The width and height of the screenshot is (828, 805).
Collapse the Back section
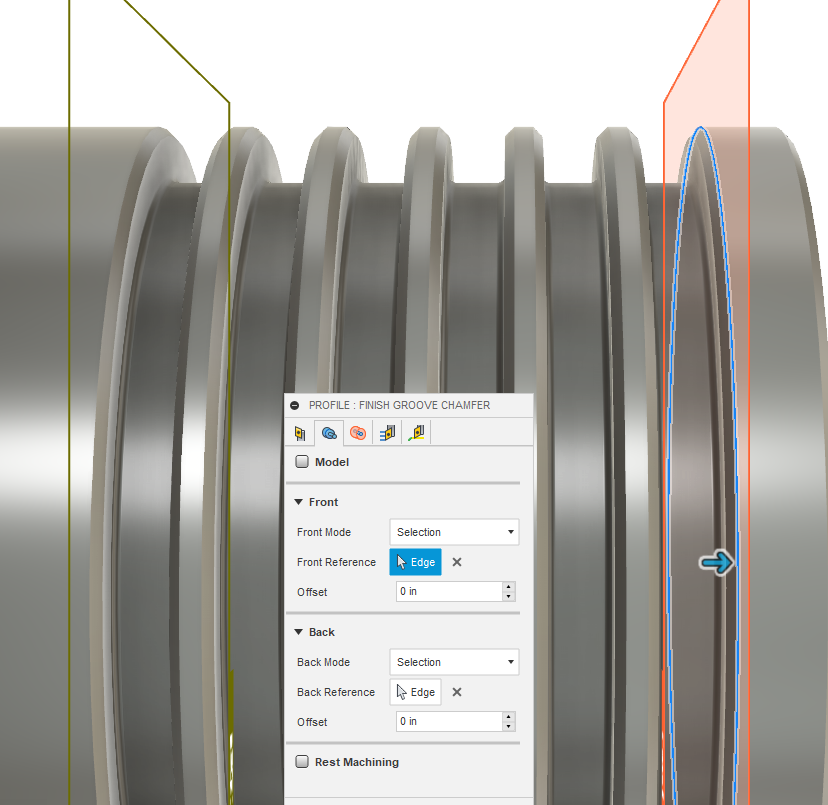pos(298,632)
